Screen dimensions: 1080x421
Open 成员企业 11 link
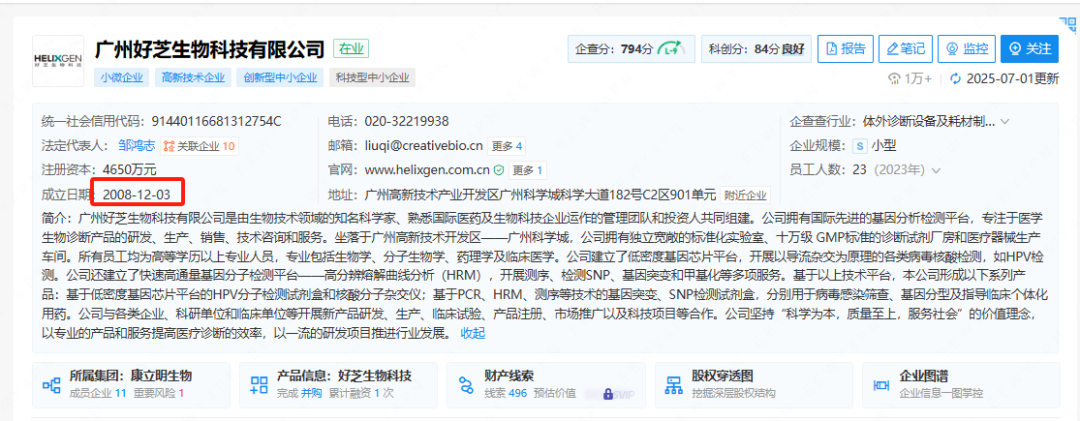(98, 394)
